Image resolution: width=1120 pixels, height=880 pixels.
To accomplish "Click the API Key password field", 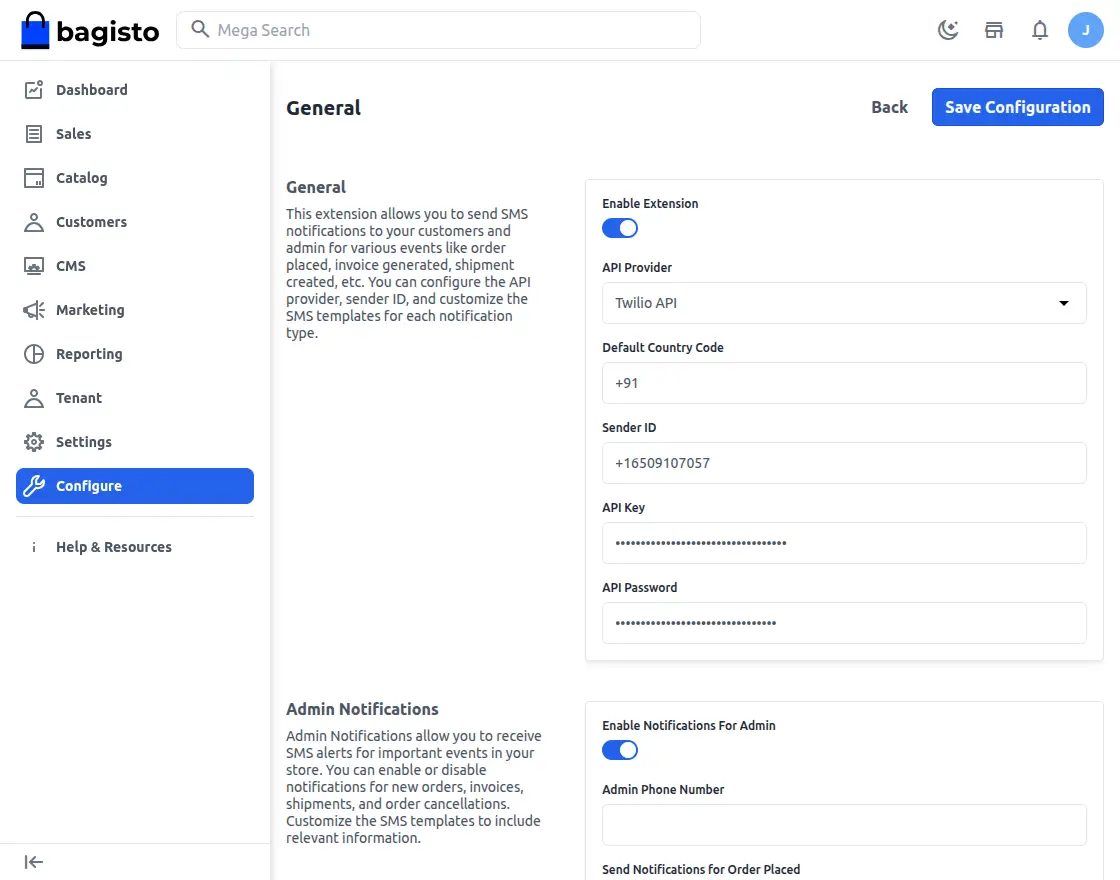I will tap(844, 543).
